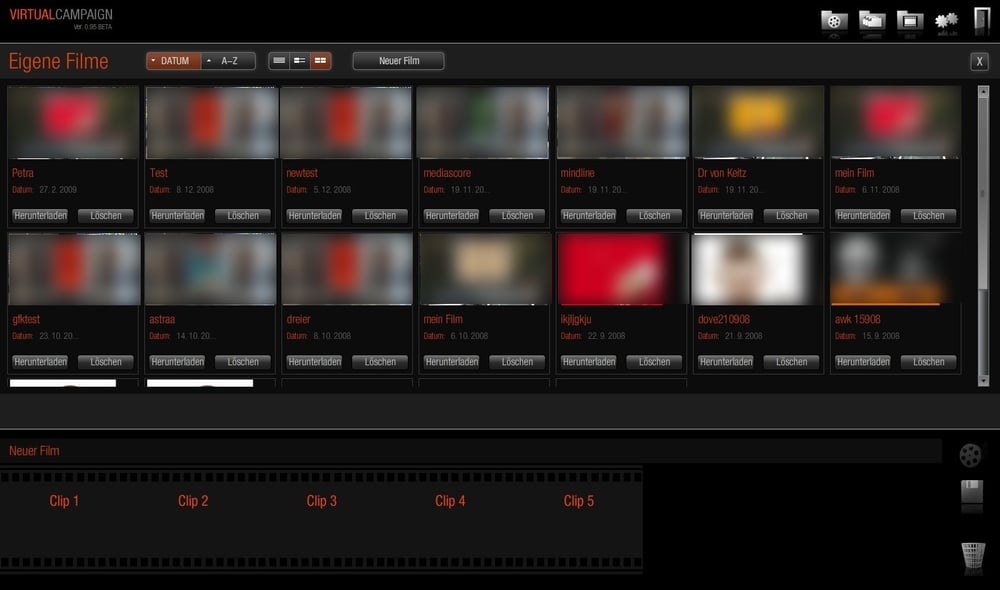Click the Neuer Film button
Image resolution: width=1000 pixels, height=590 pixels.
pos(399,61)
